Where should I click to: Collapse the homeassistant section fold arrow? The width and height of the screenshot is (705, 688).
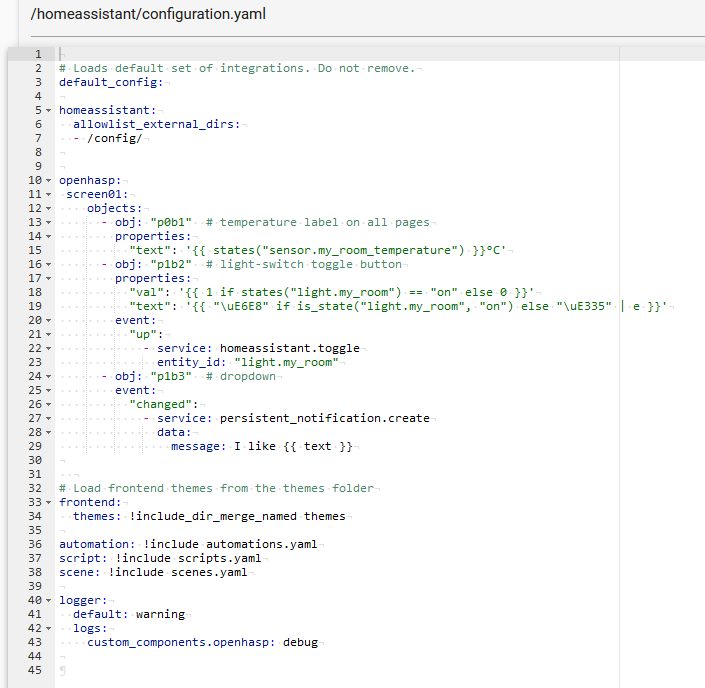(x=48, y=110)
